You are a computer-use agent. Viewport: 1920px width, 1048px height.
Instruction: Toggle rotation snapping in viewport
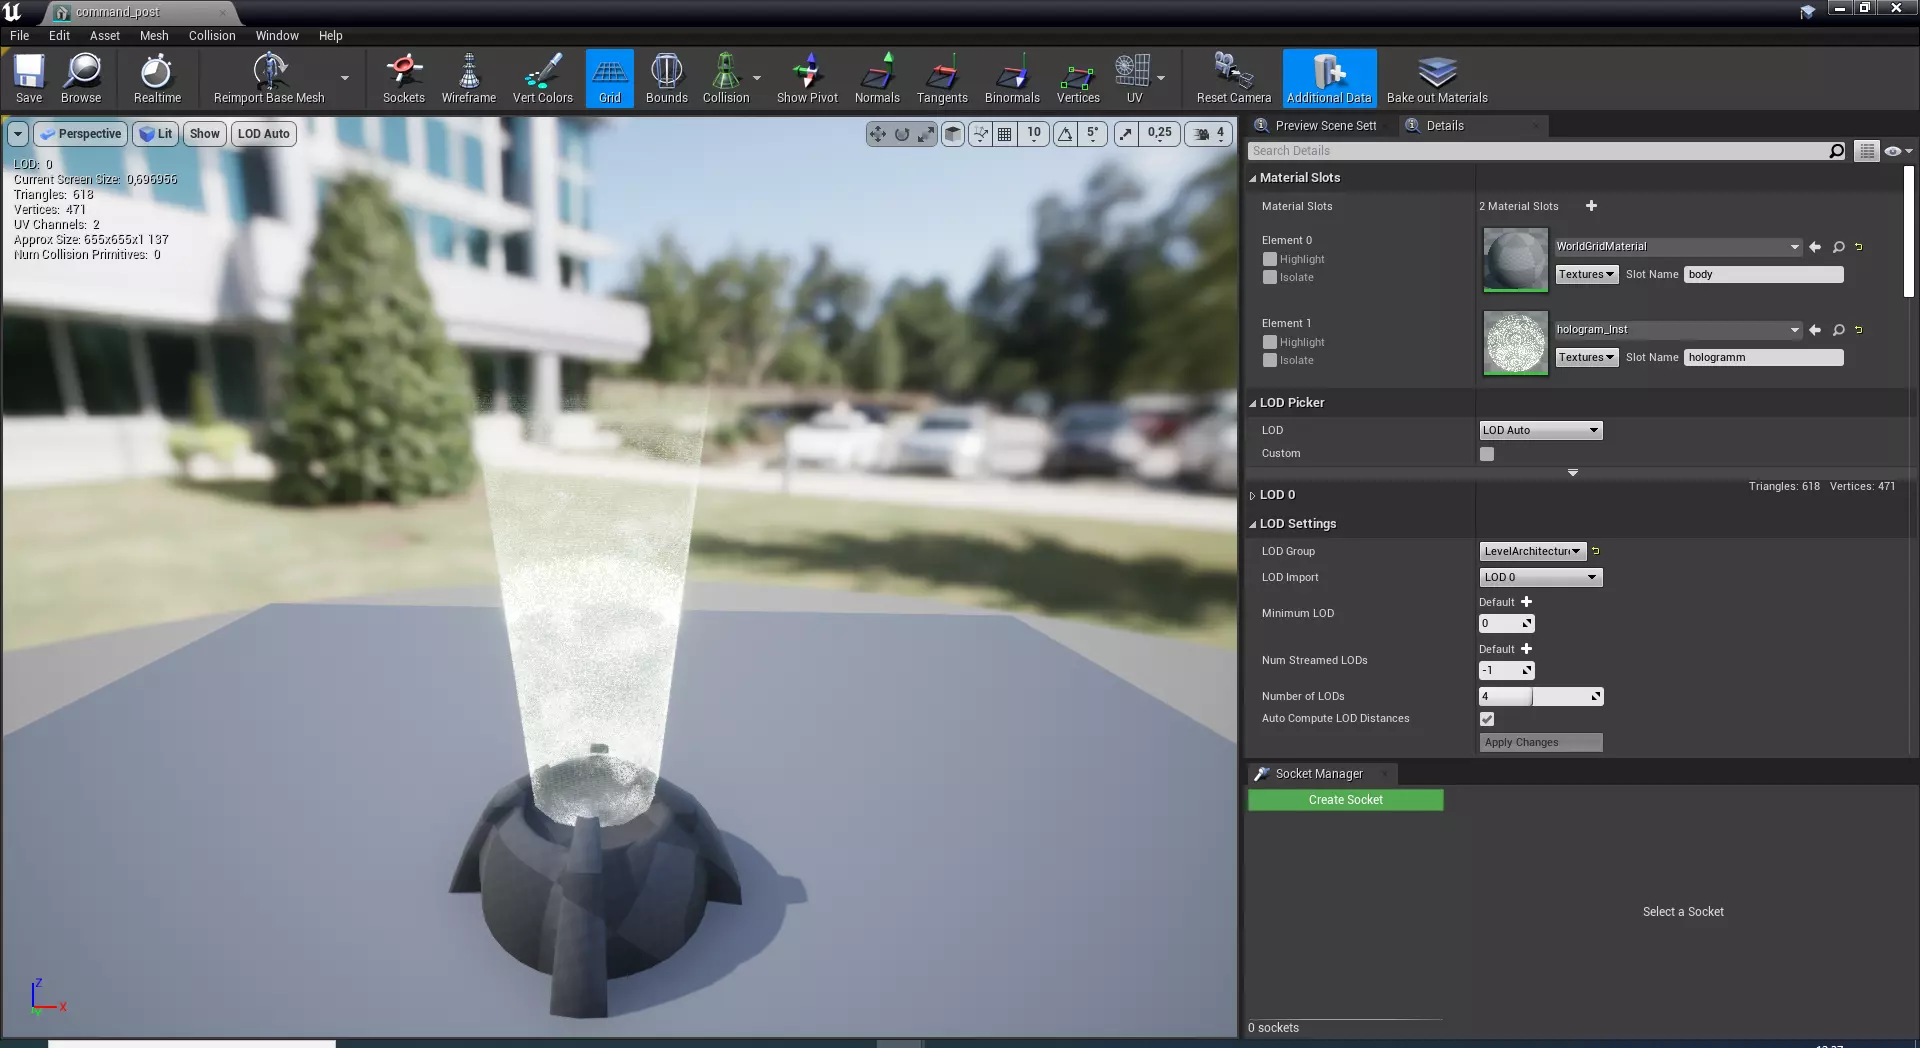1066,134
